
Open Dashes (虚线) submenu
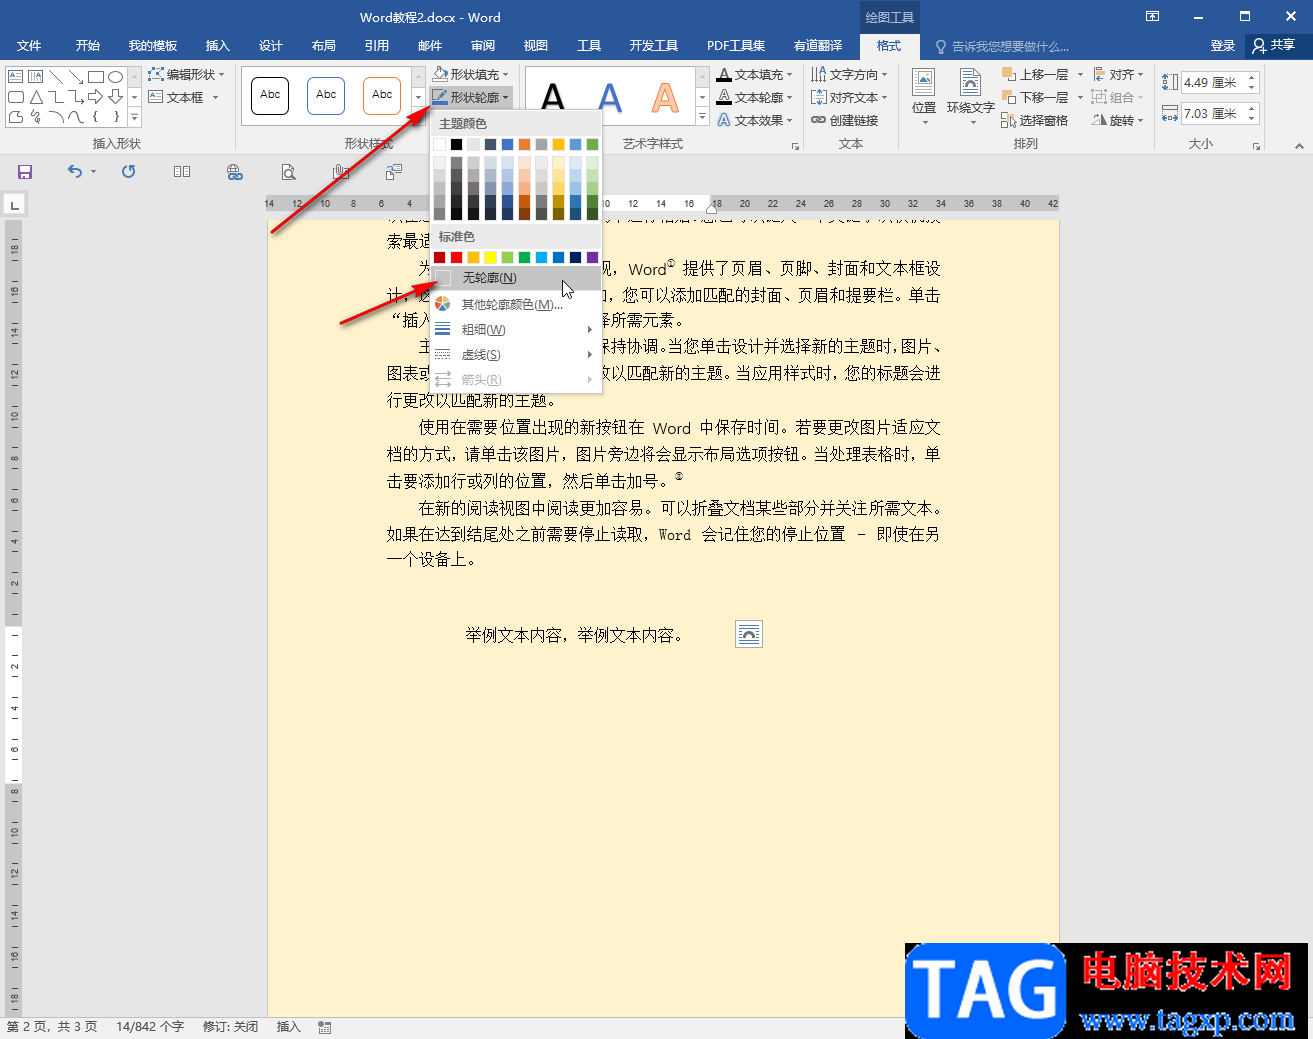[516, 354]
